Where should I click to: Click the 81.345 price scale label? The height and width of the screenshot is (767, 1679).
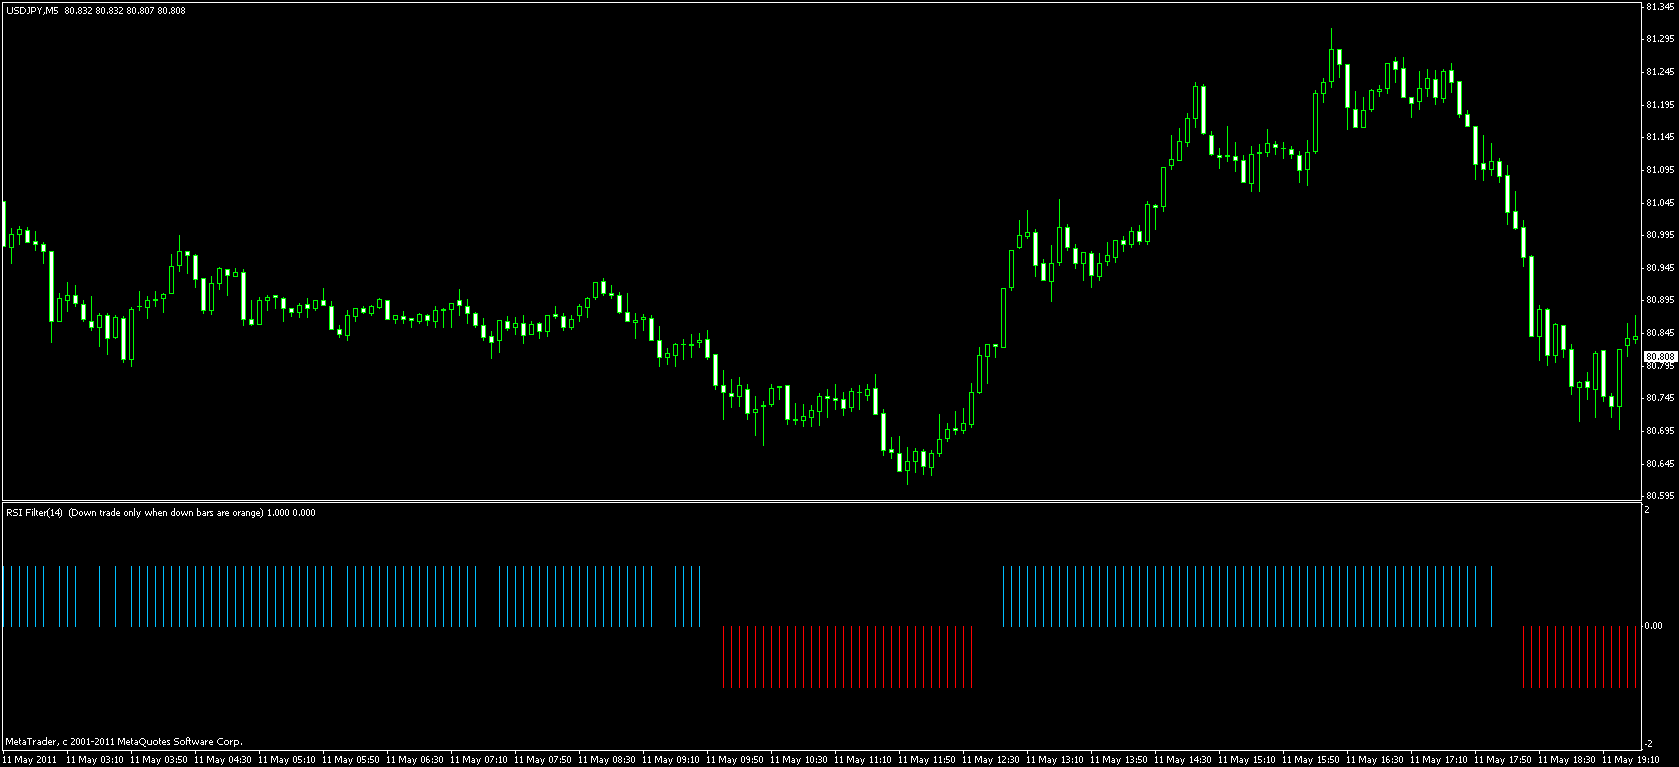pyautogui.click(x=1659, y=7)
